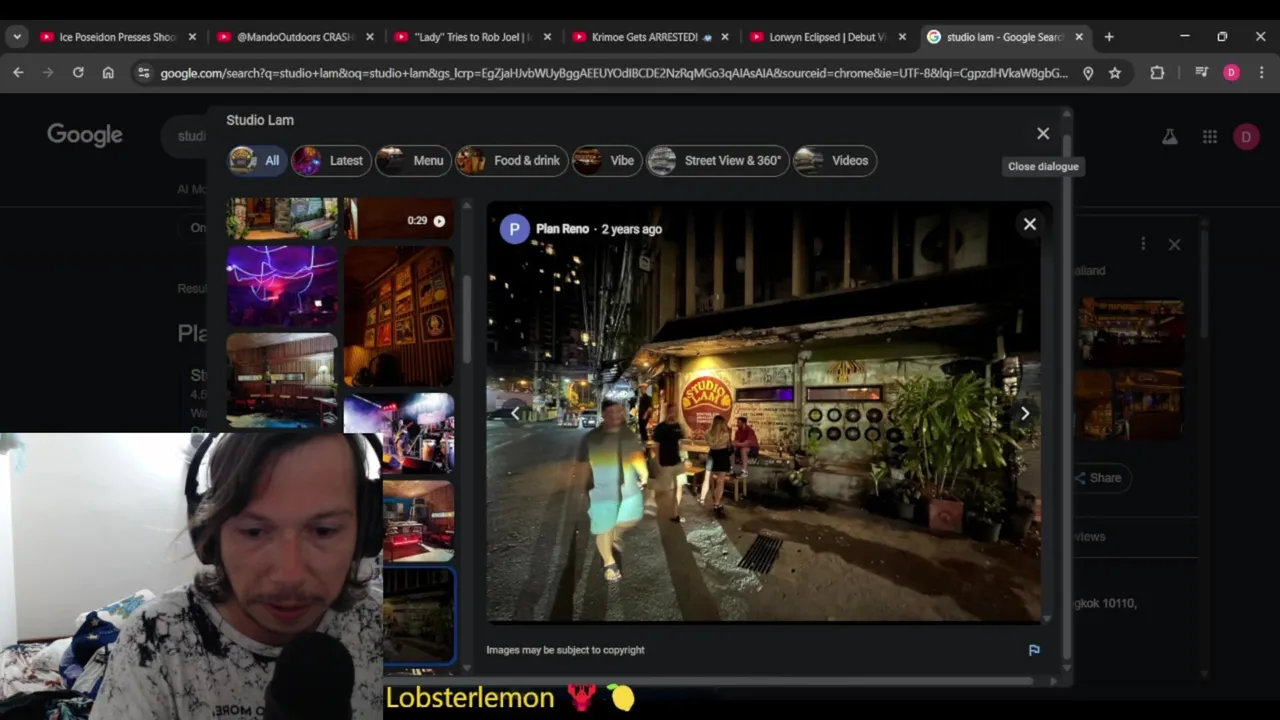Open the selected dark street thumbnail
Screen dimensions: 1280x720
coord(418,617)
